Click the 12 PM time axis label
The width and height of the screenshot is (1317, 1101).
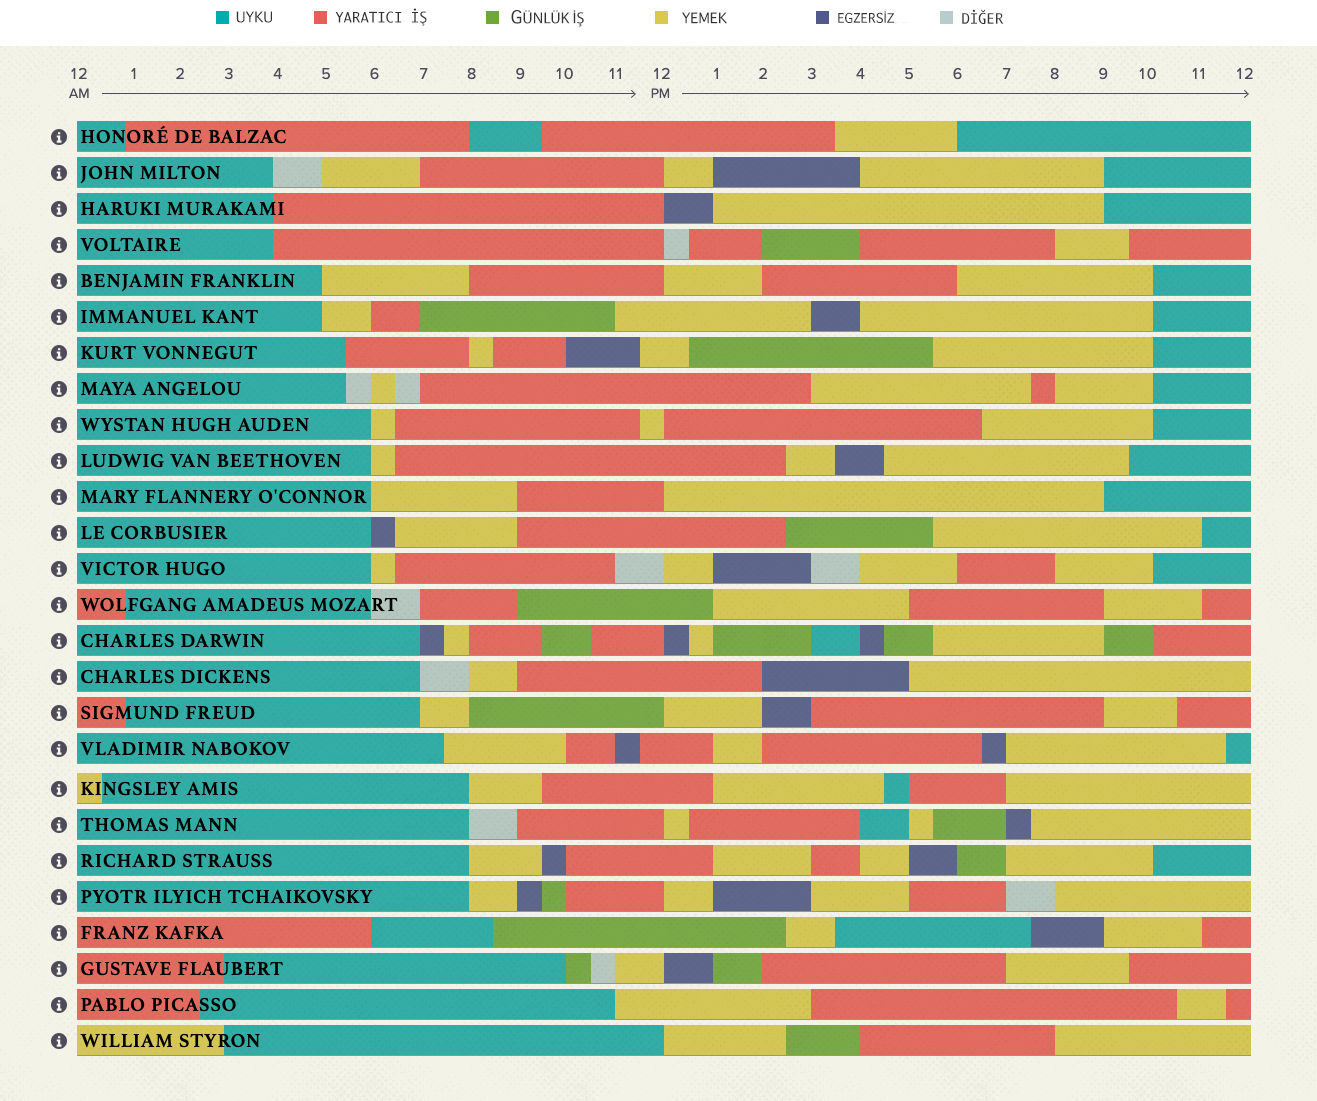pos(661,83)
